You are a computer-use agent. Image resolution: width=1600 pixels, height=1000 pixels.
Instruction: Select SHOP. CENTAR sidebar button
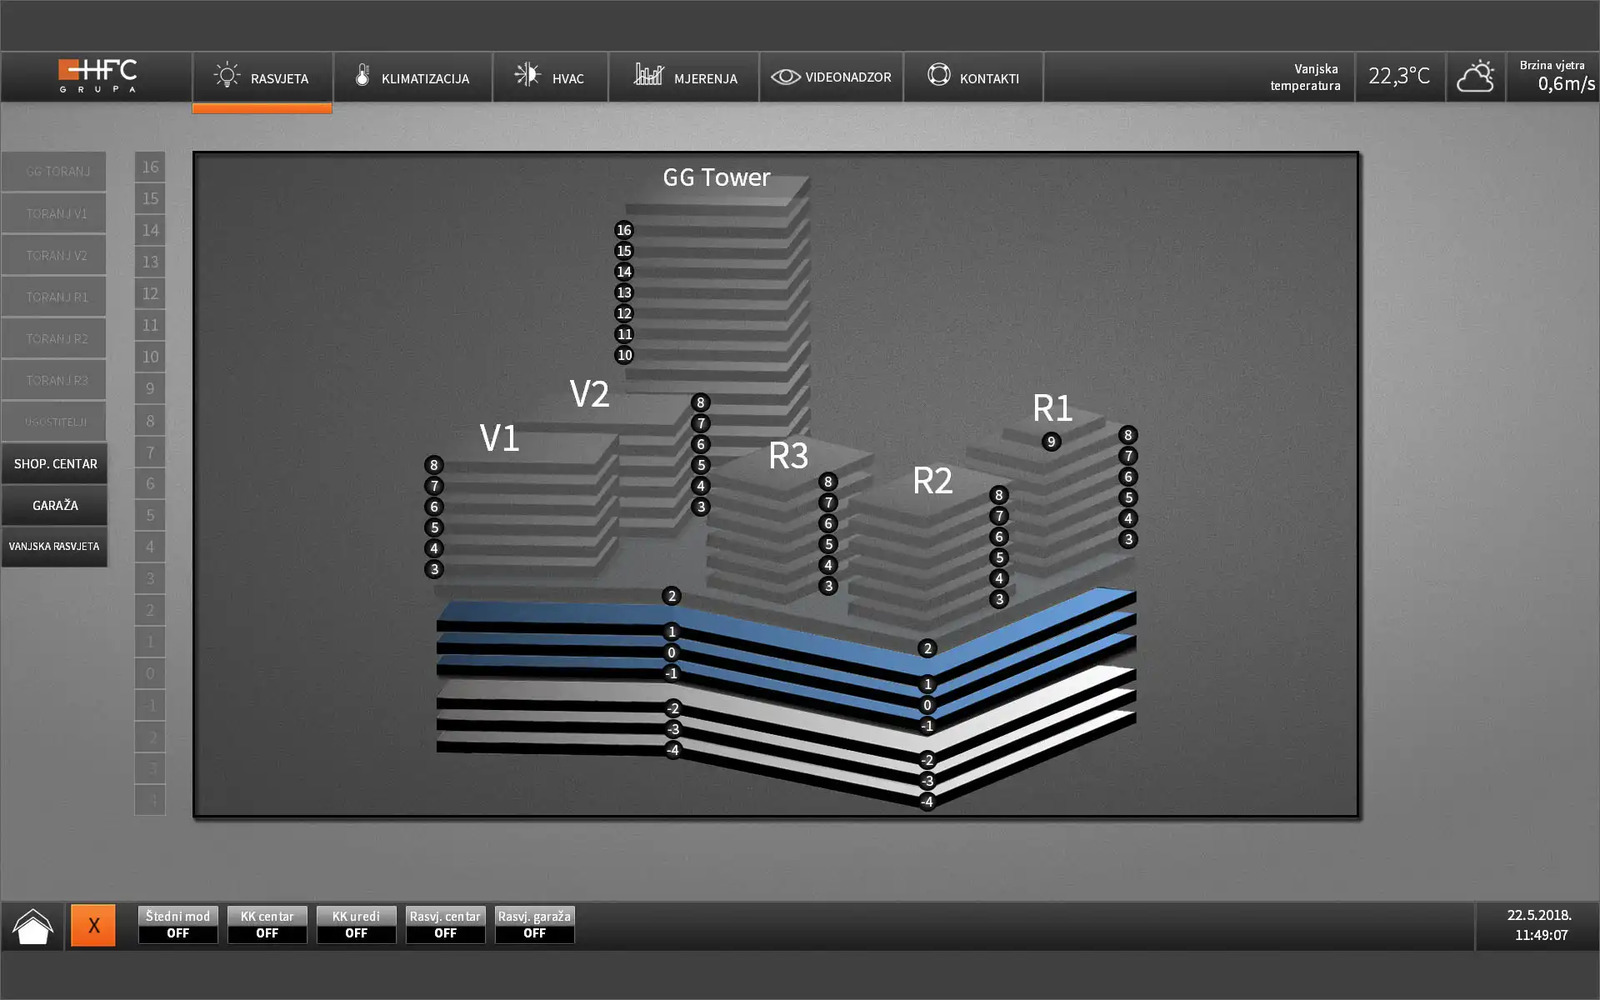point(55,464)
